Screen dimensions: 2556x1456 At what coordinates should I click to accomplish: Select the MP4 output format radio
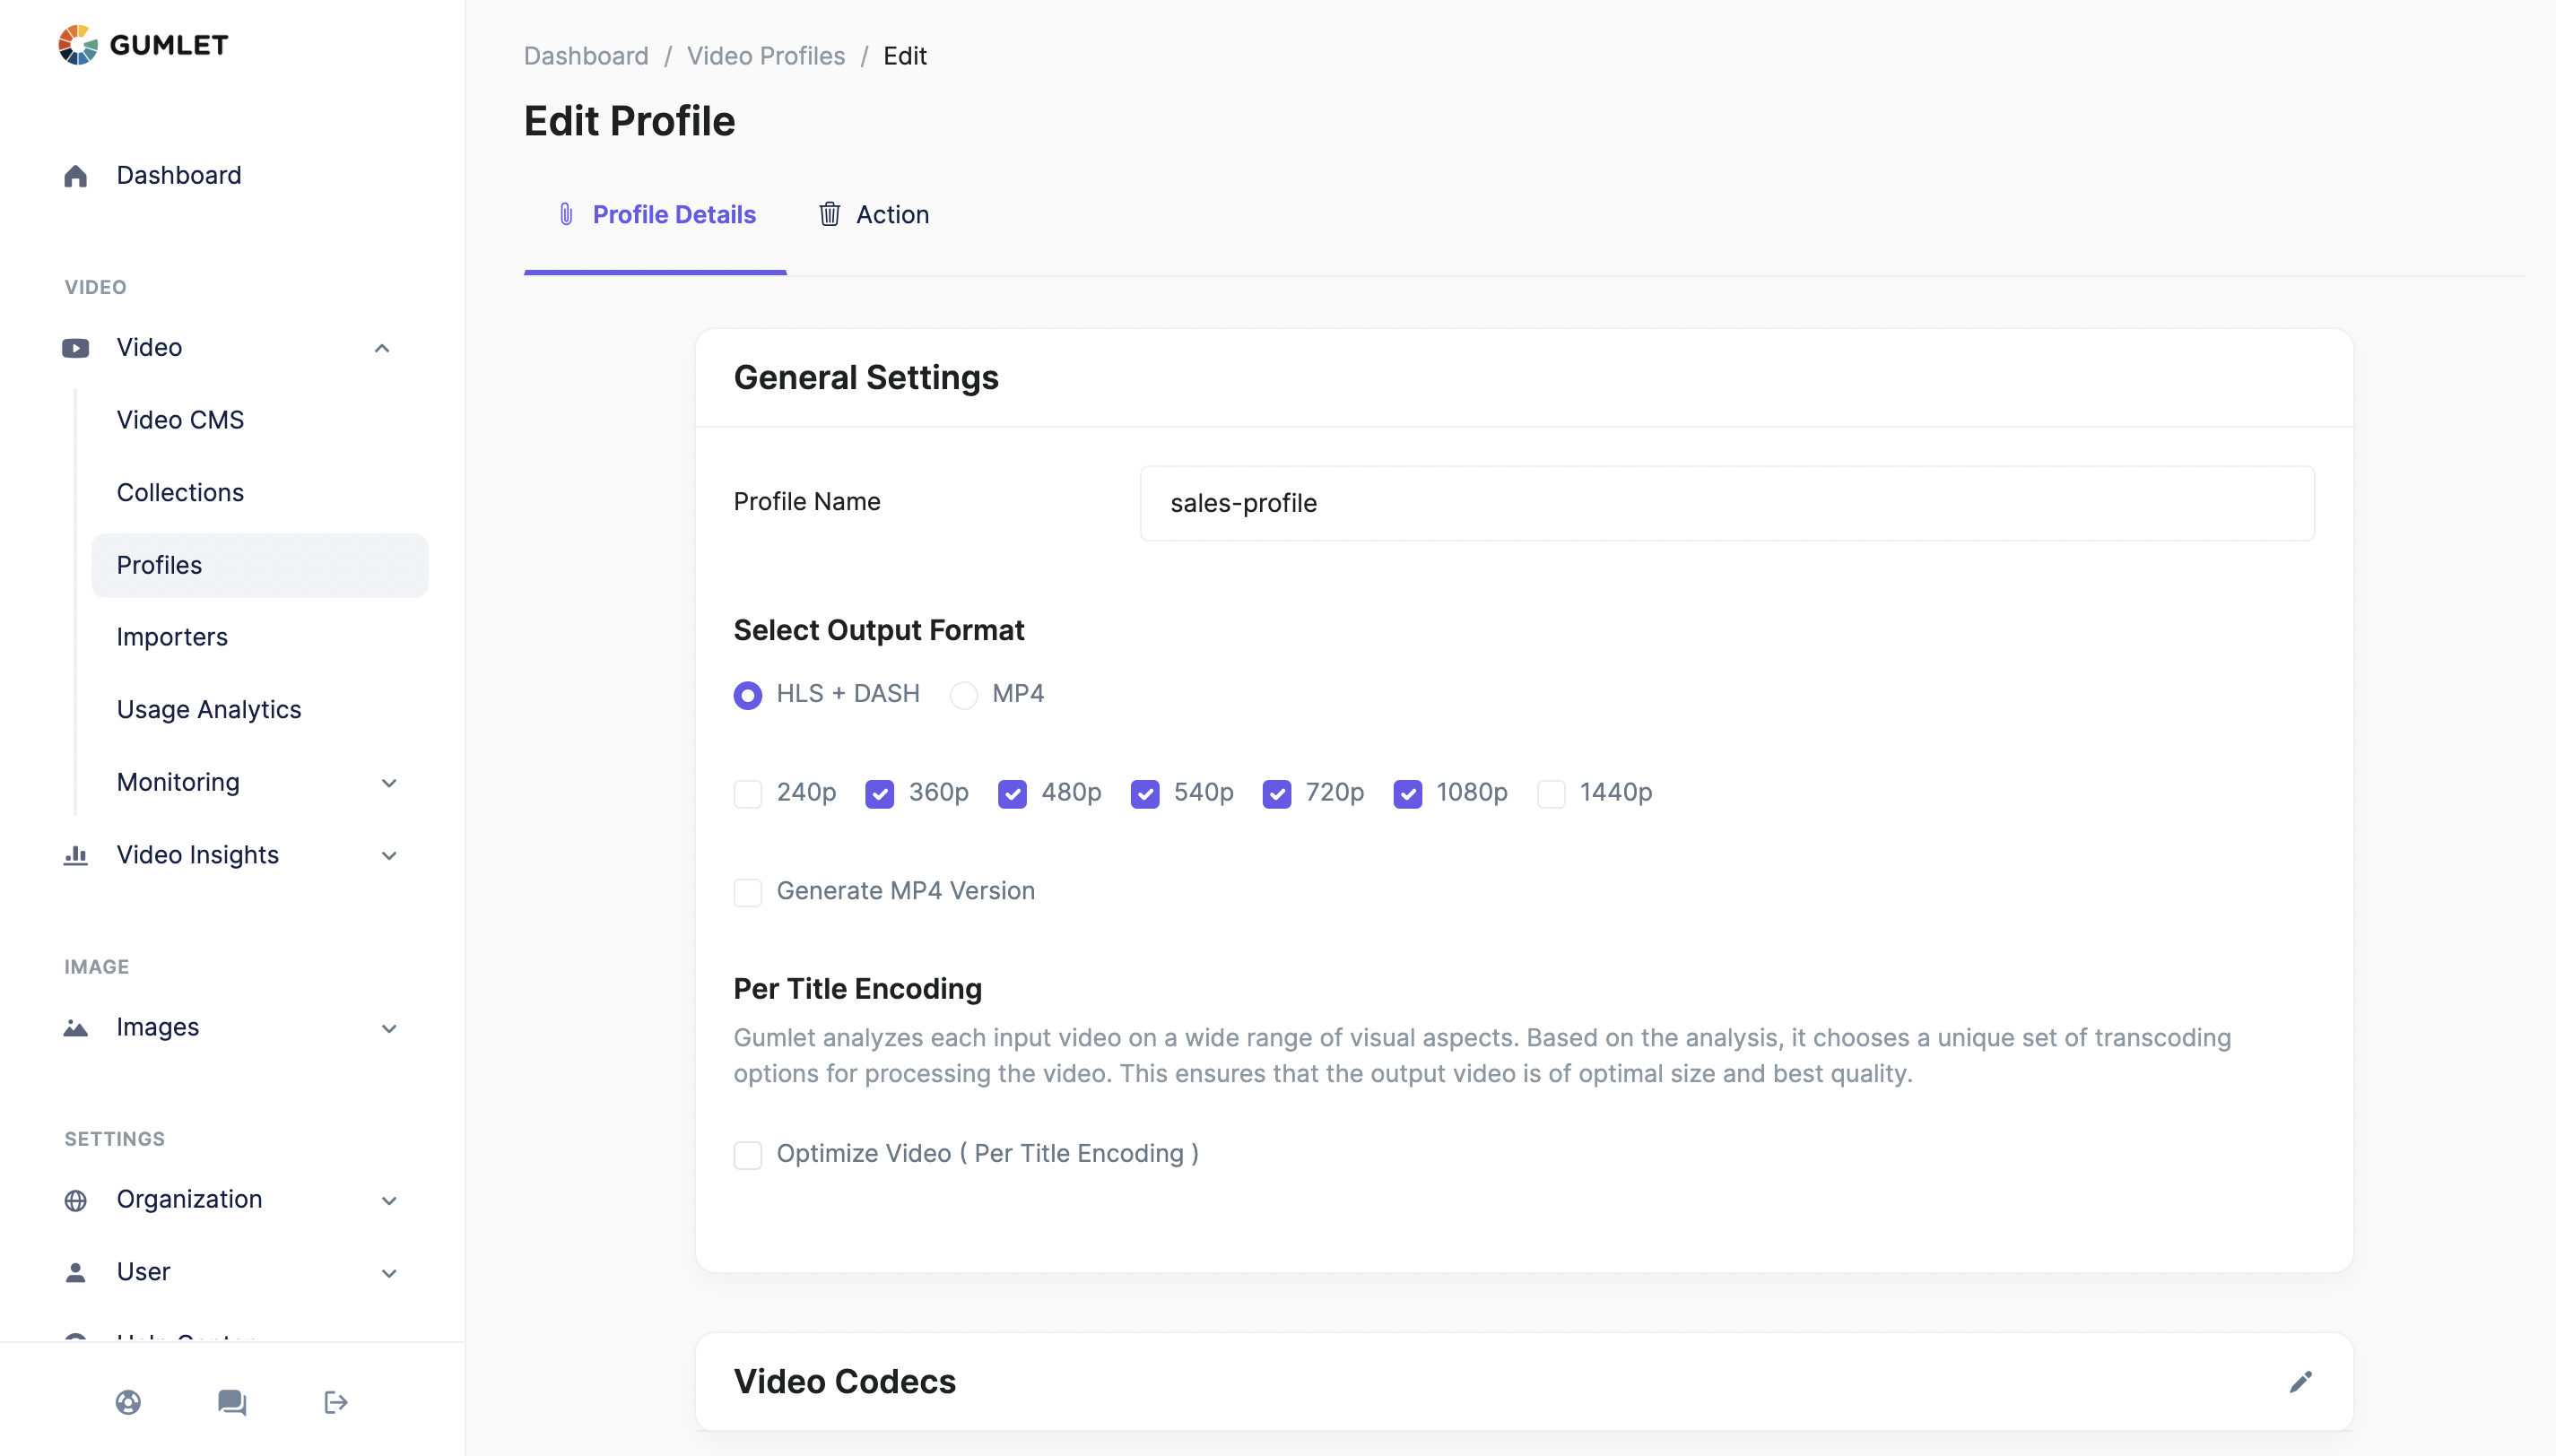(964, 695)
